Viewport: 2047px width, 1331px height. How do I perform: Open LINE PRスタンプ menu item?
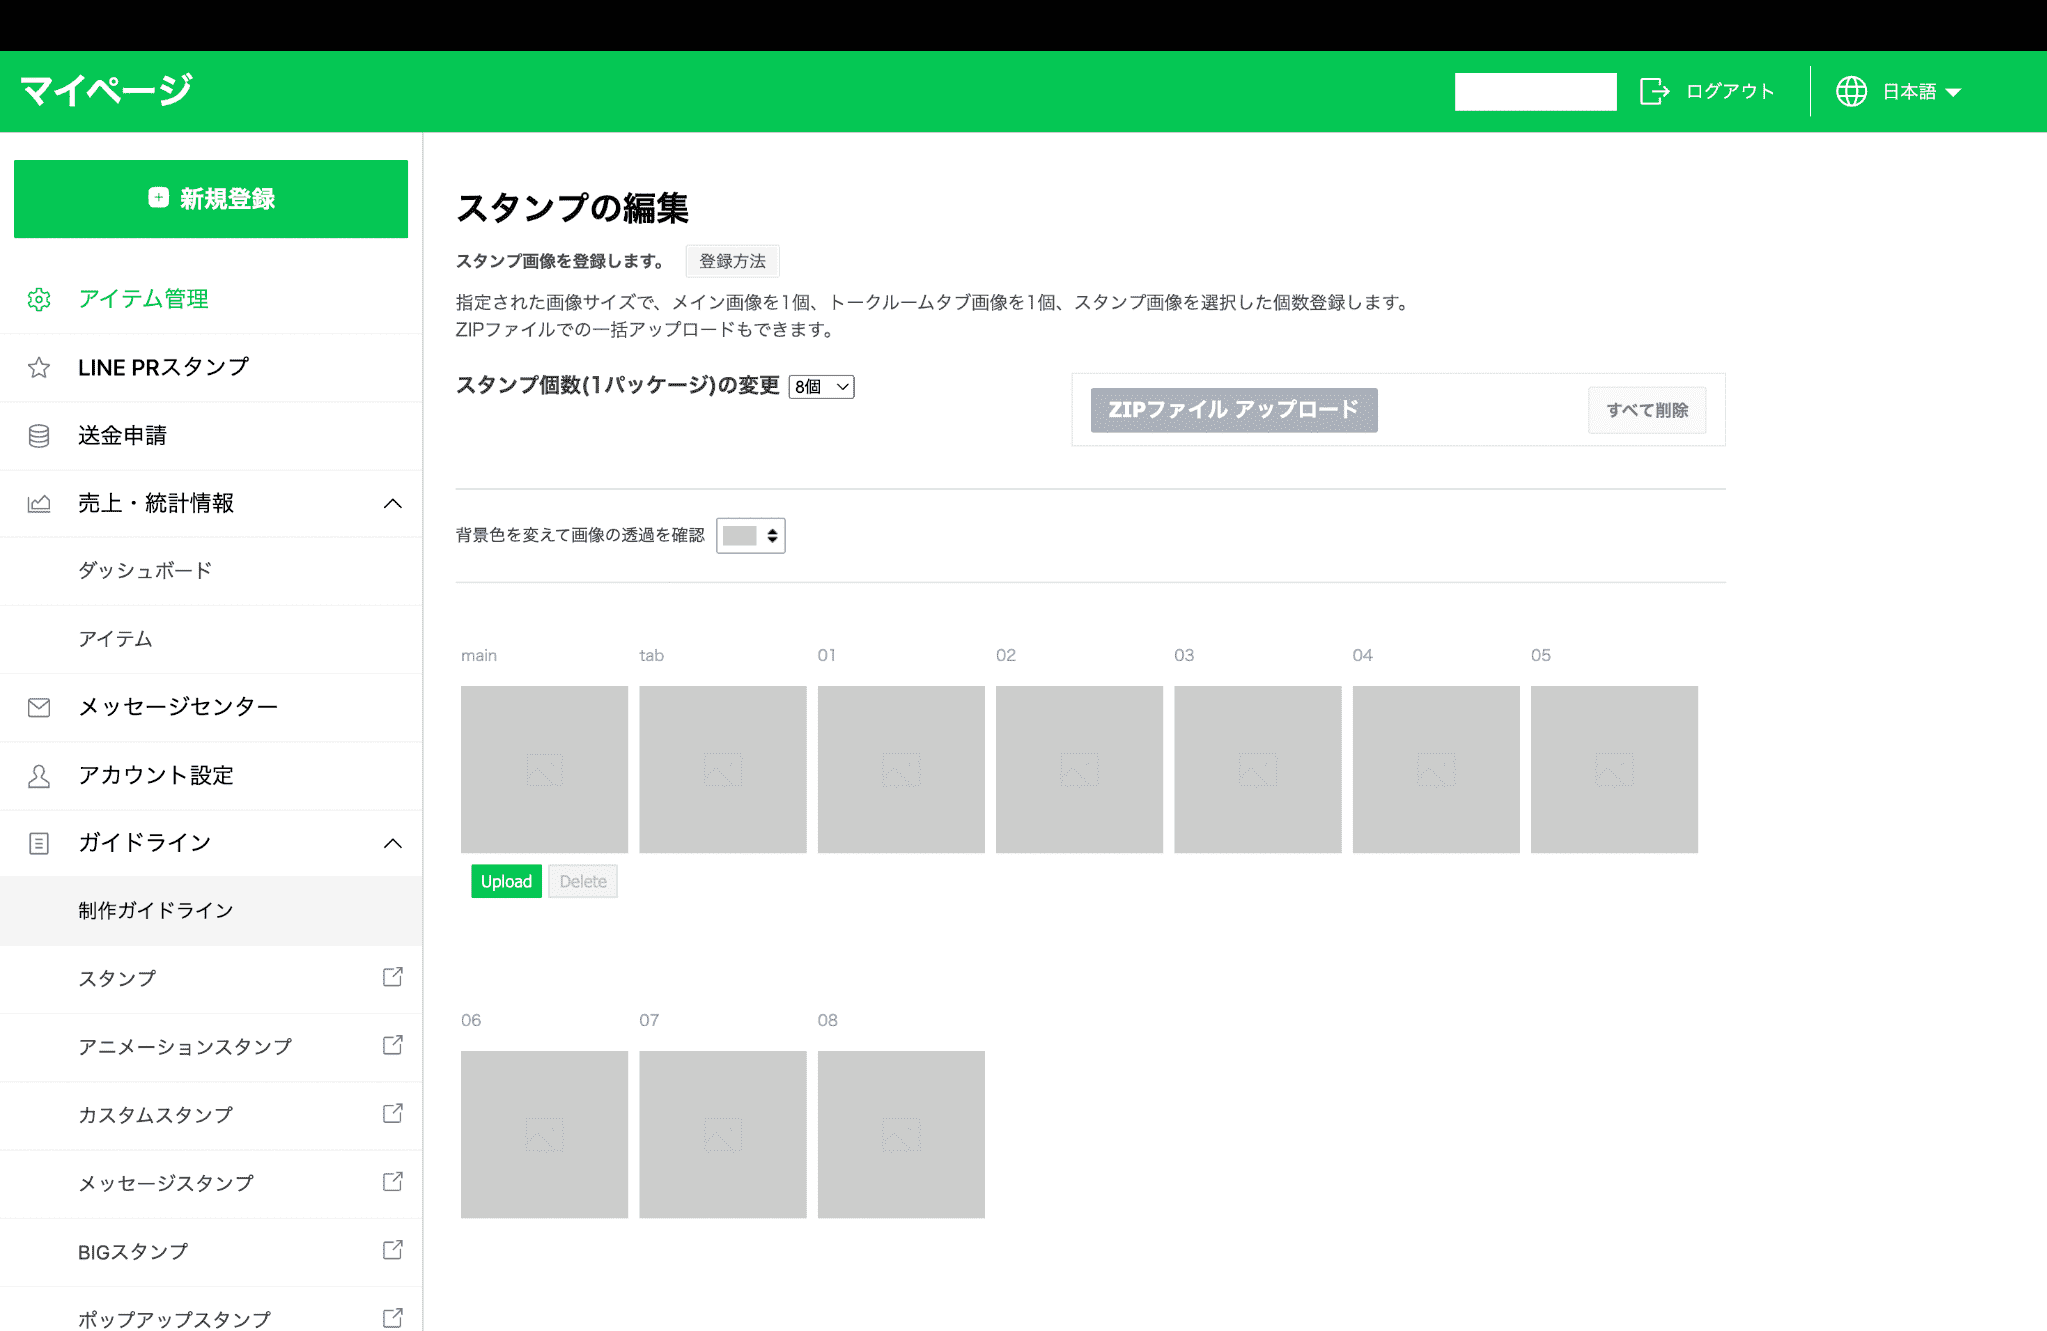(211, 367)
